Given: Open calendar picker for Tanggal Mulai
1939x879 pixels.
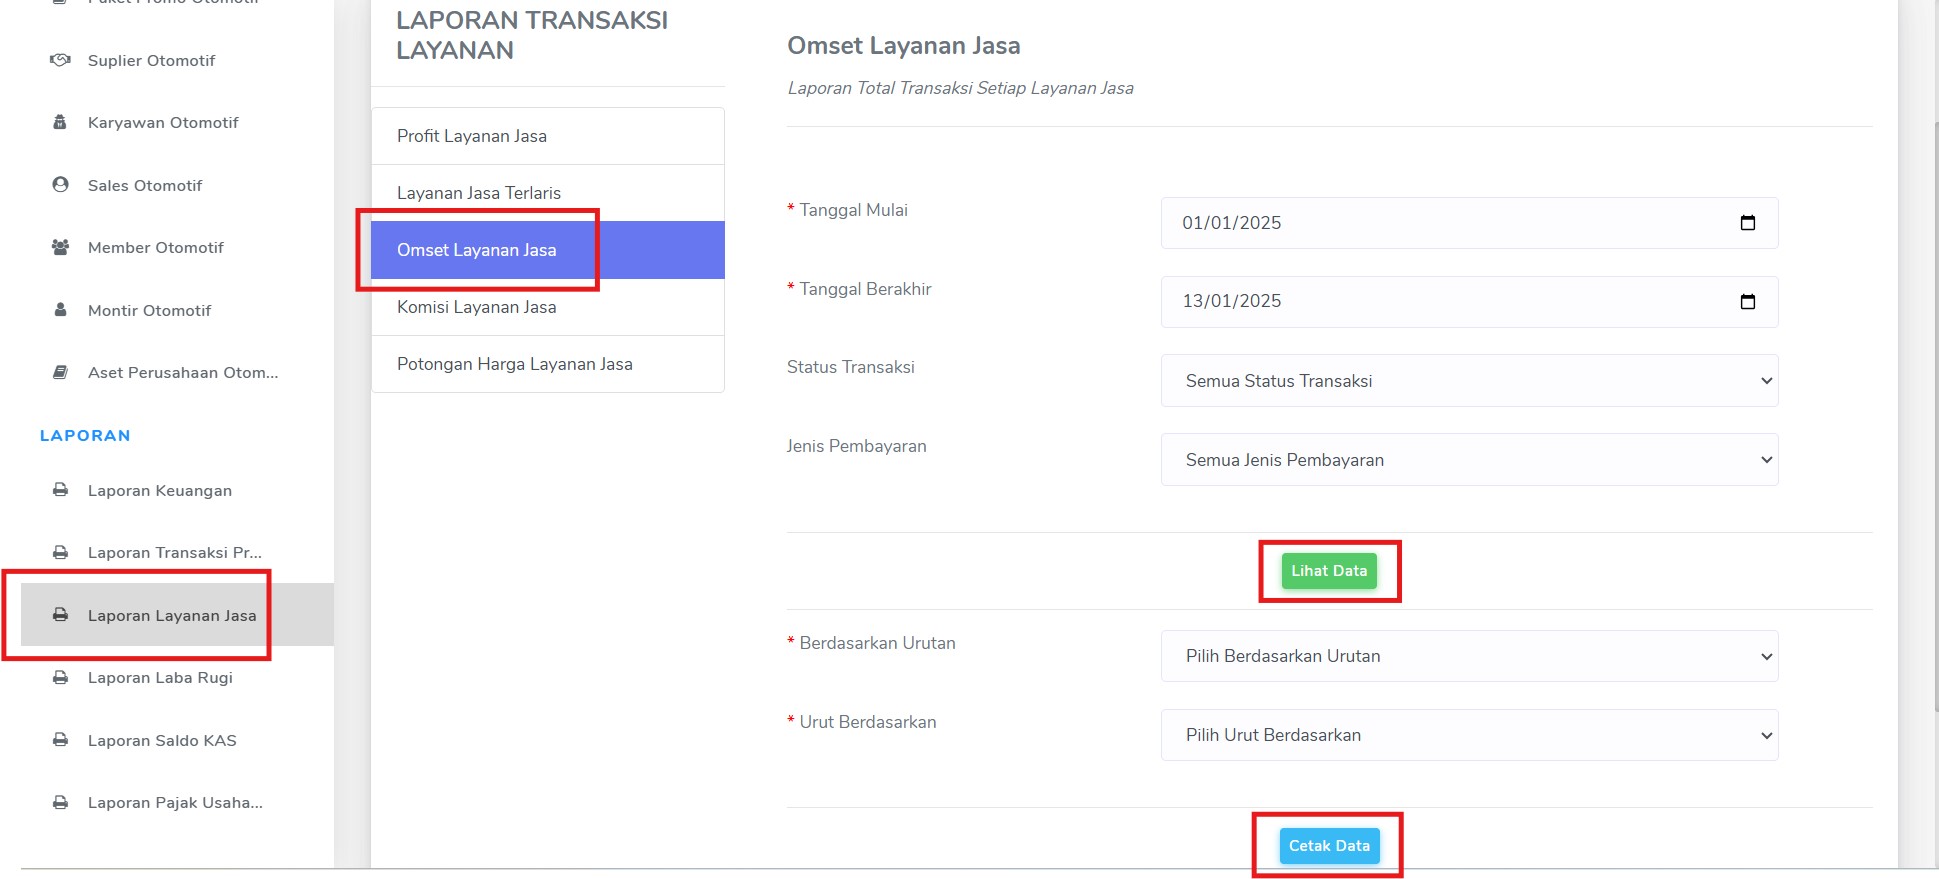Looking at the screenshot, I should click(1747, 223).
